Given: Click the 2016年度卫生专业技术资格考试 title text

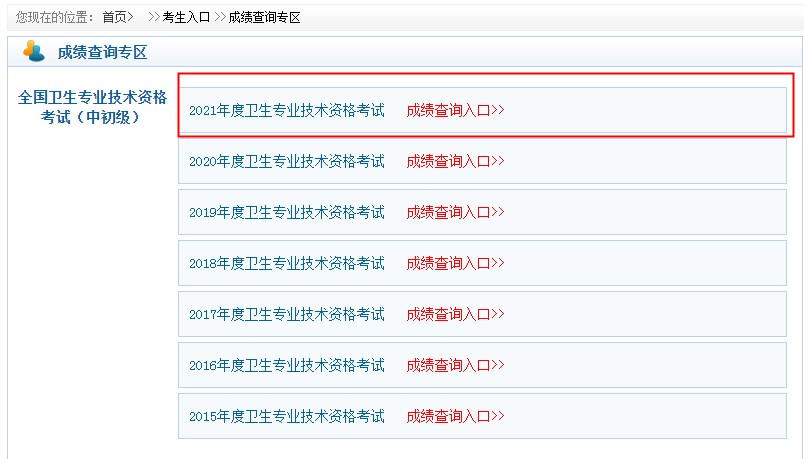Looking at the screenshot, I should pyautogui.click(x=287, y=365).
